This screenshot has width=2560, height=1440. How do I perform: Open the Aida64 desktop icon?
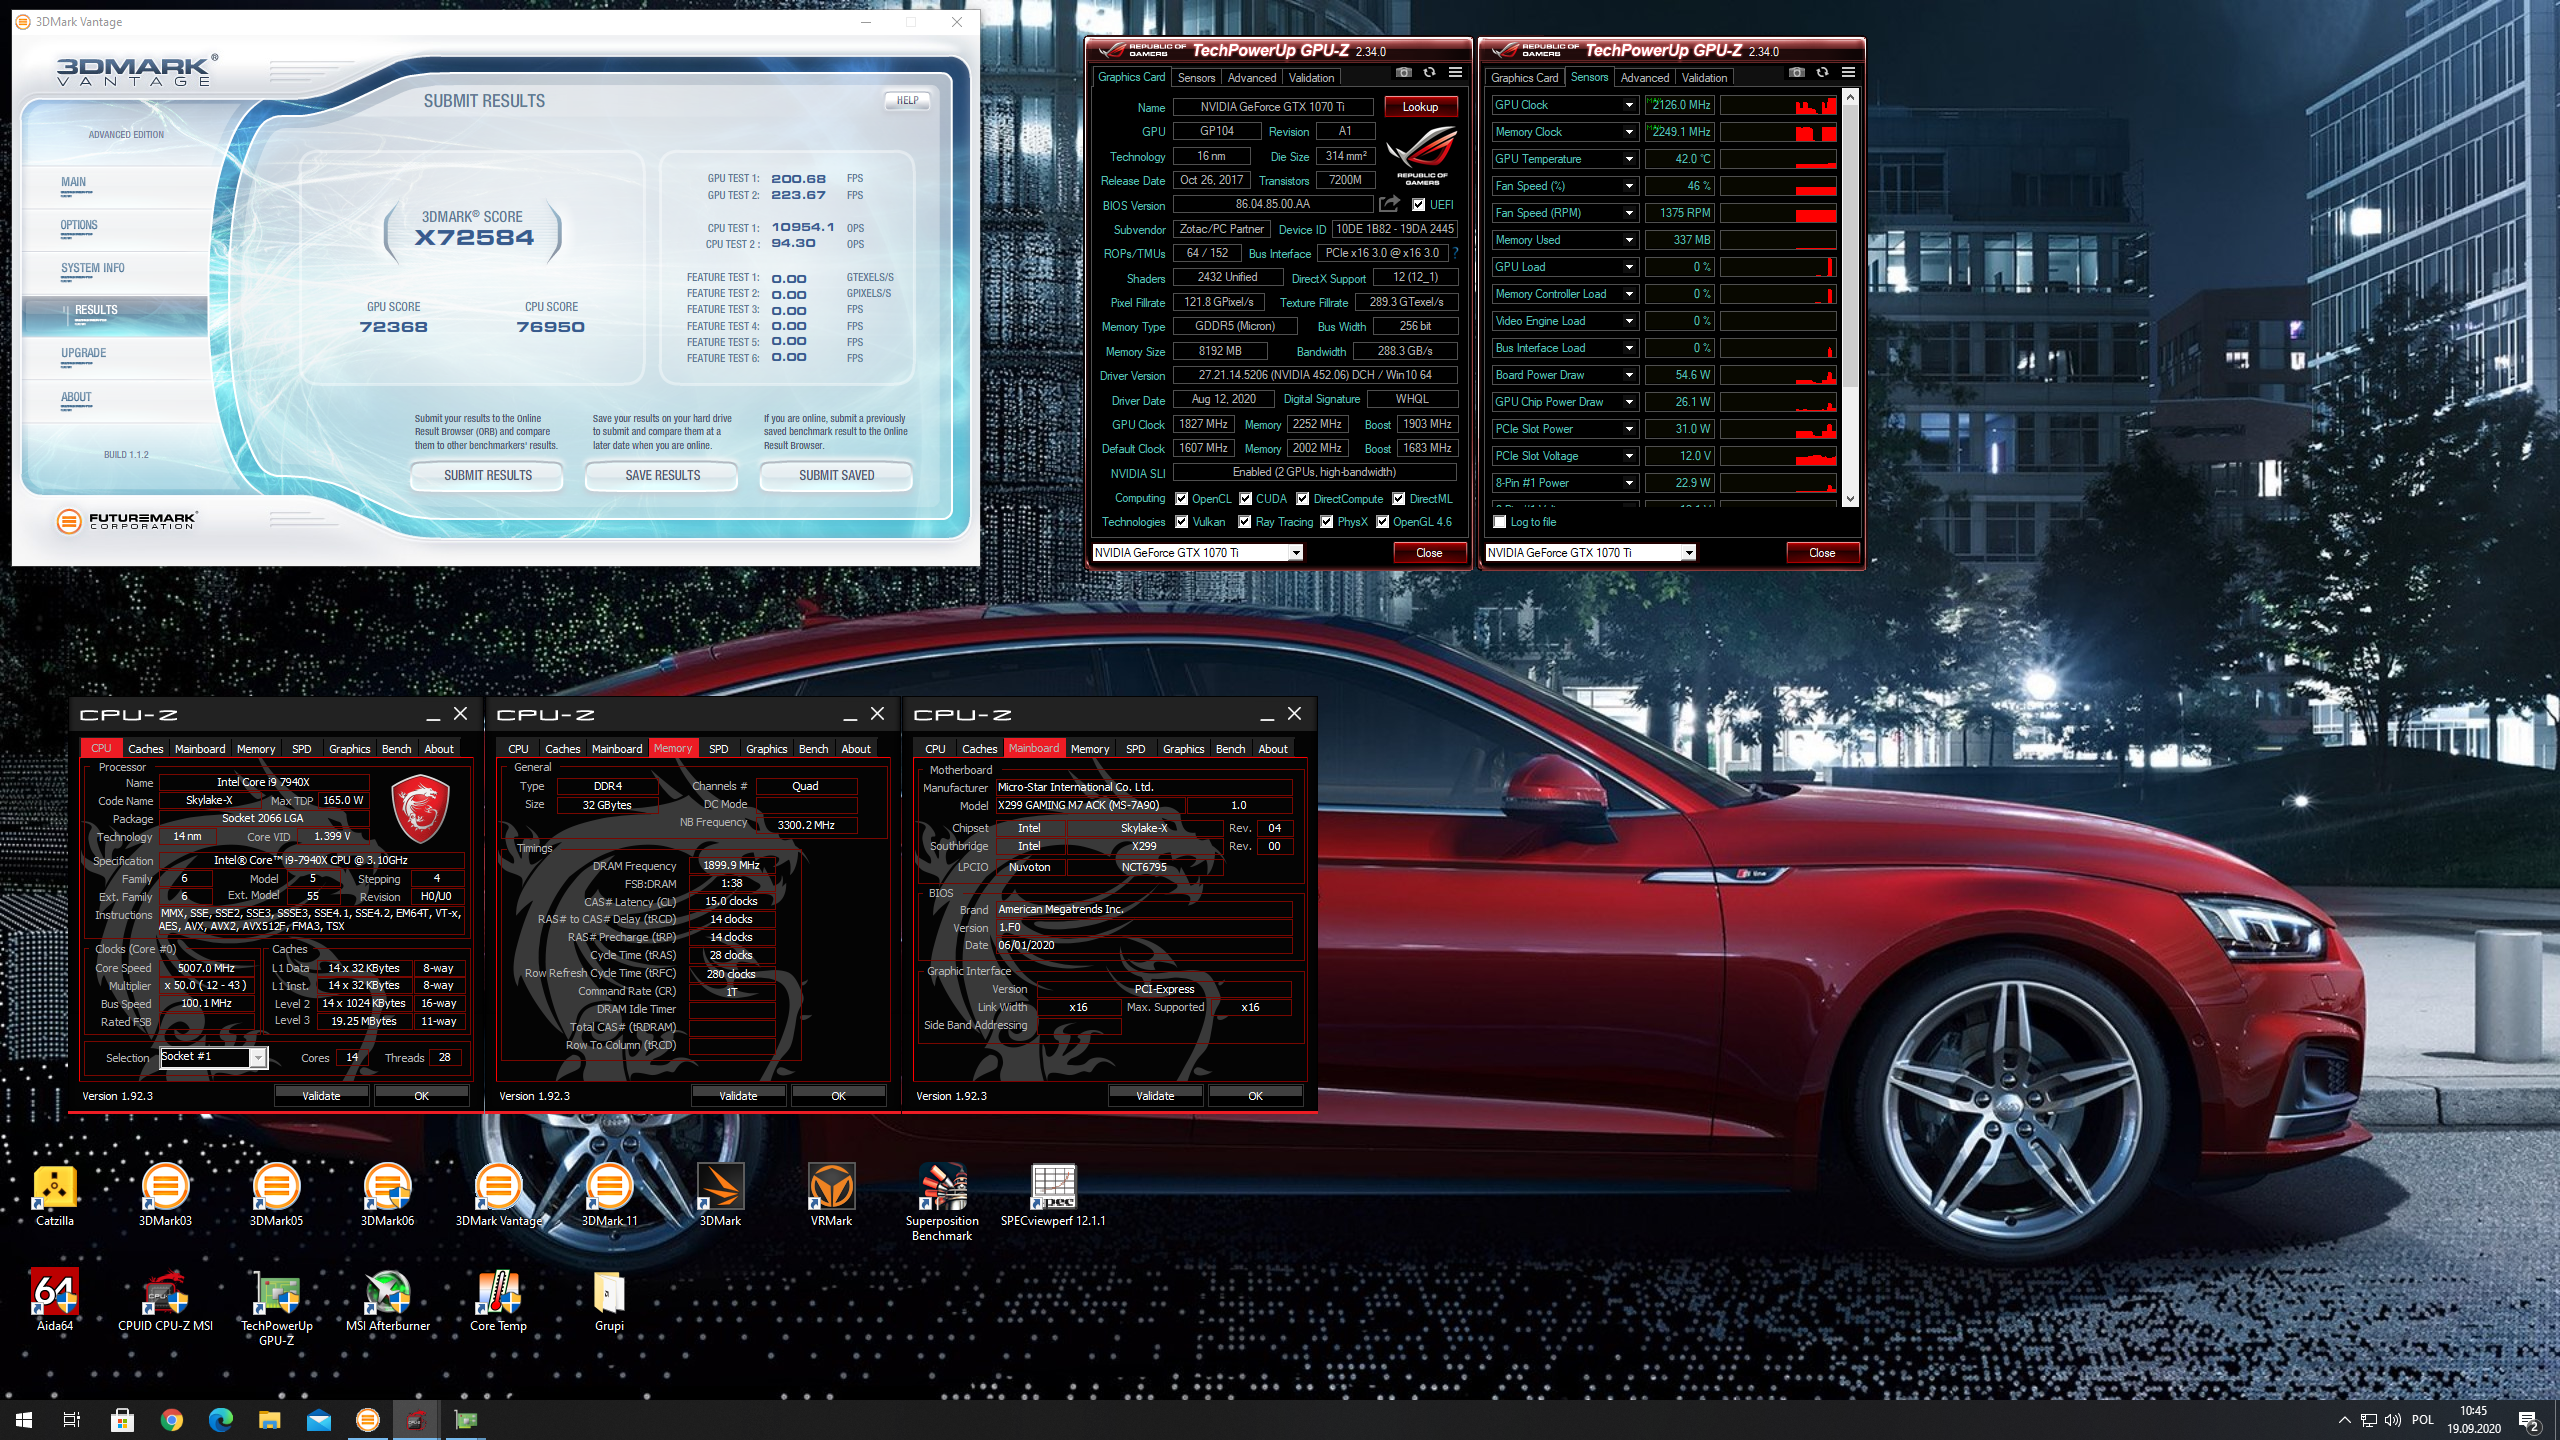tap(55, 1301)
